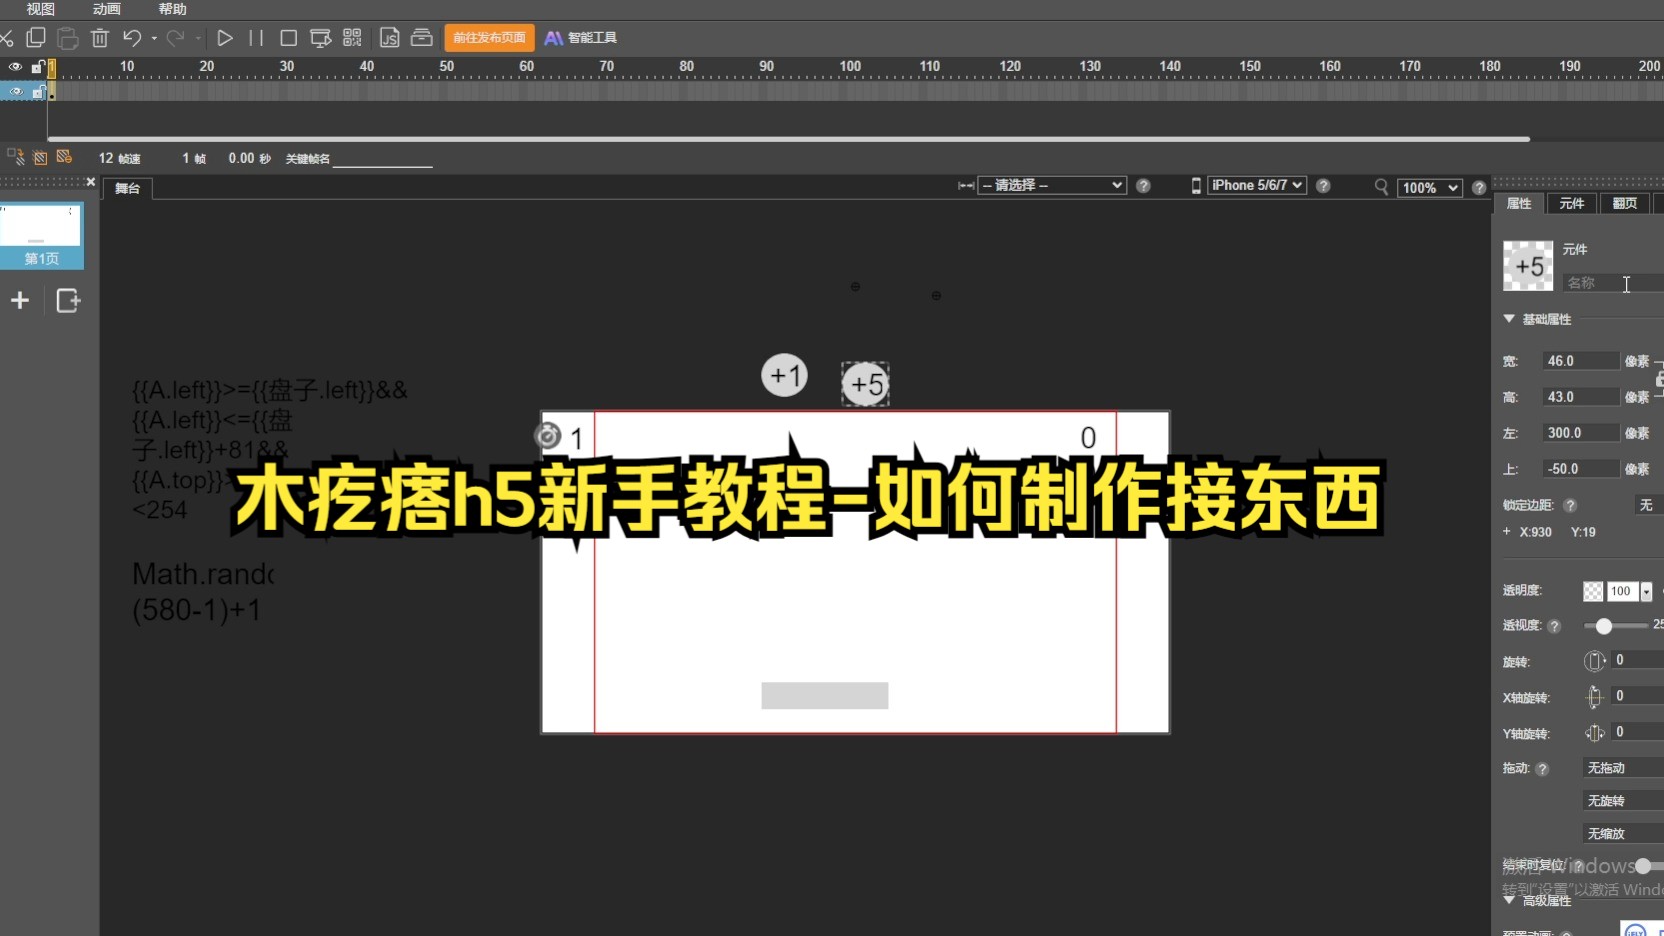The height and width of the screenshot is (936, 1664).
Task: Click the 关键帧名 input field
Action: coord(382,159)
